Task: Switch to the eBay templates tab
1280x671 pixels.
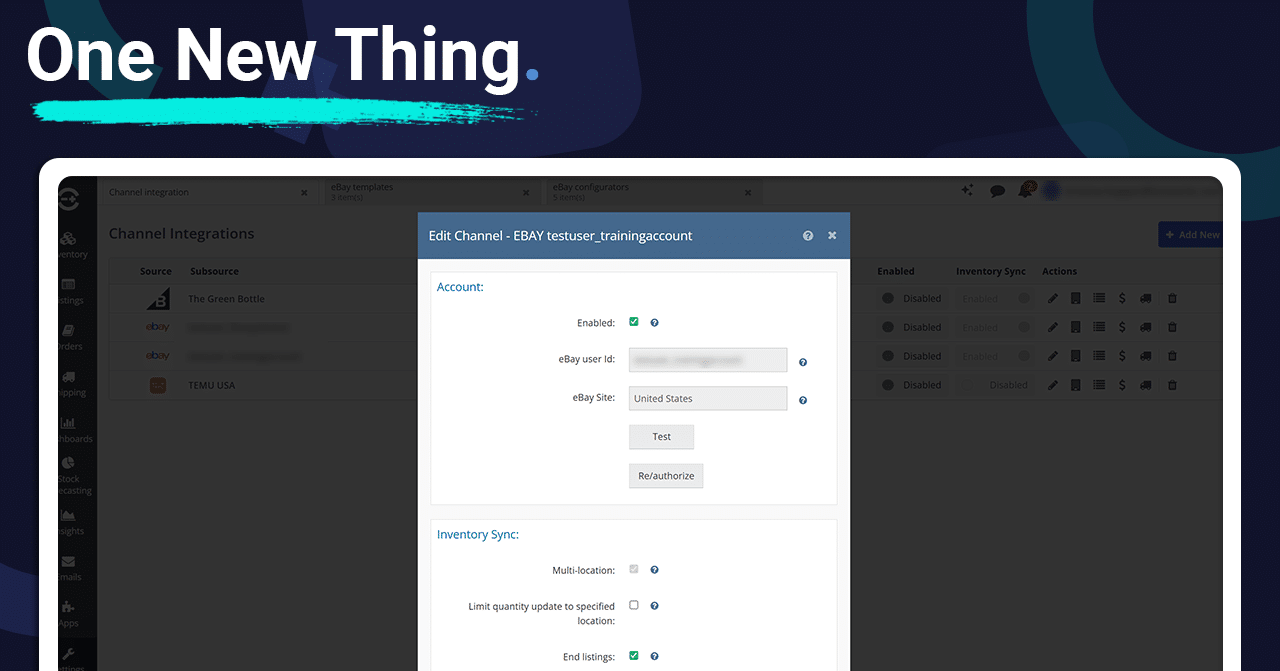Action: click(x=420, y=192)
